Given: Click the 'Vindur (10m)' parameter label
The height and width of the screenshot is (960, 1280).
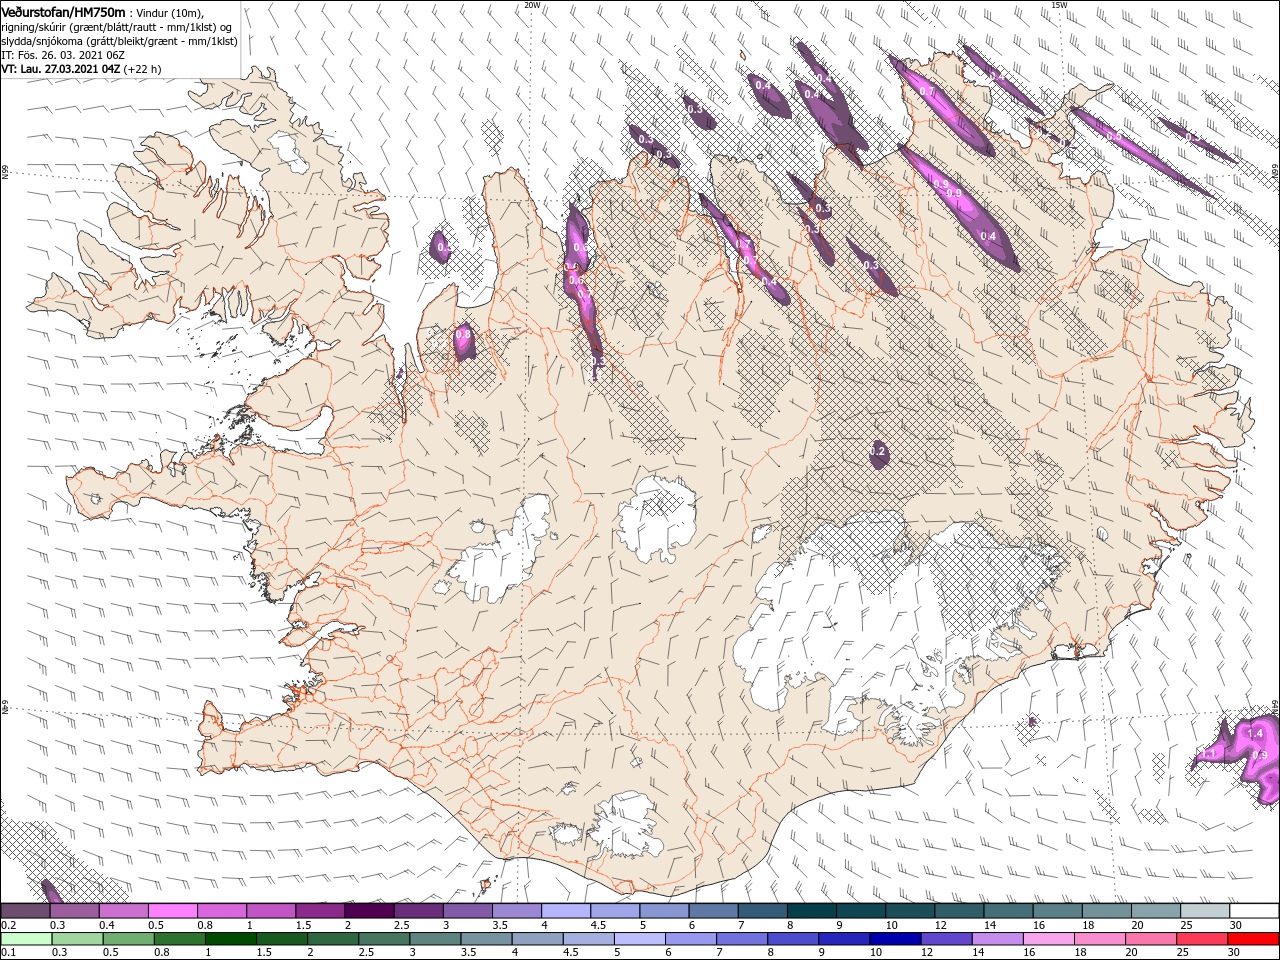Looking at the screenshot, I should [x=170, y=12].
